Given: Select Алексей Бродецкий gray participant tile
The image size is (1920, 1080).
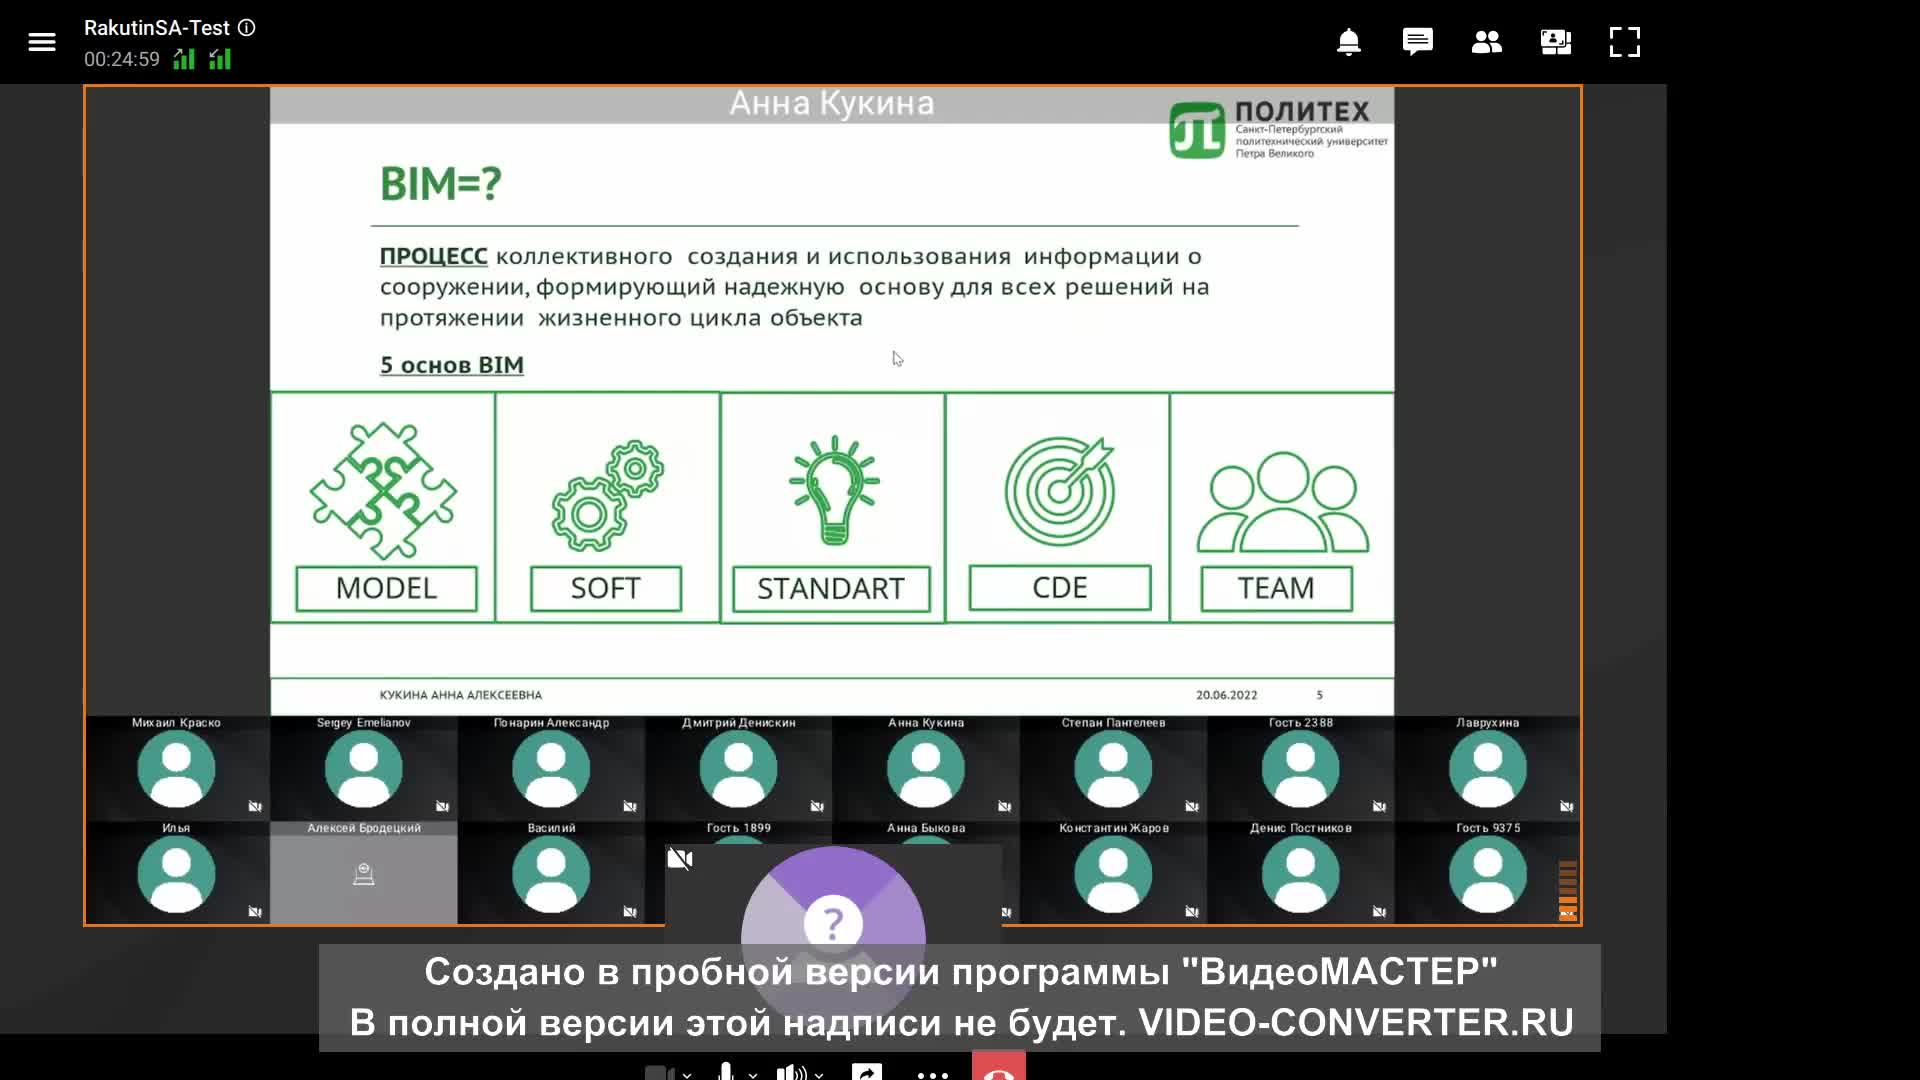Looking at the screenshot, I should tap(364, 873).
